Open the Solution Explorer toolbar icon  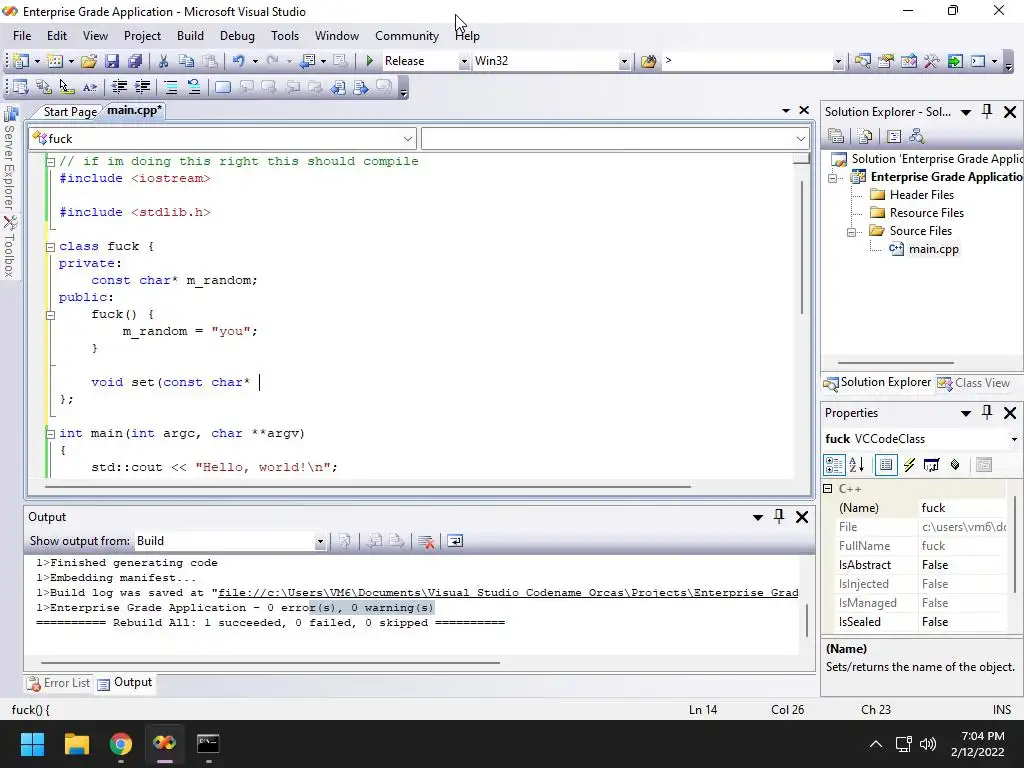tap(862, 61)
